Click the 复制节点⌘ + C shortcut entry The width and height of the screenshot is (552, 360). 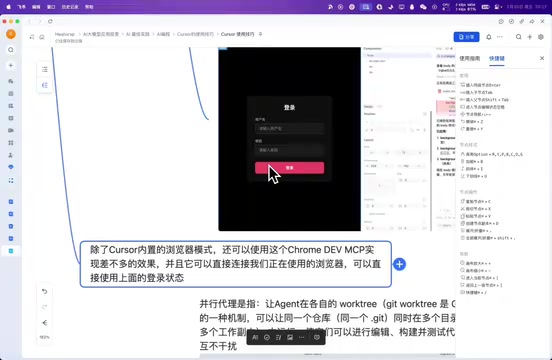pos(476,202)
